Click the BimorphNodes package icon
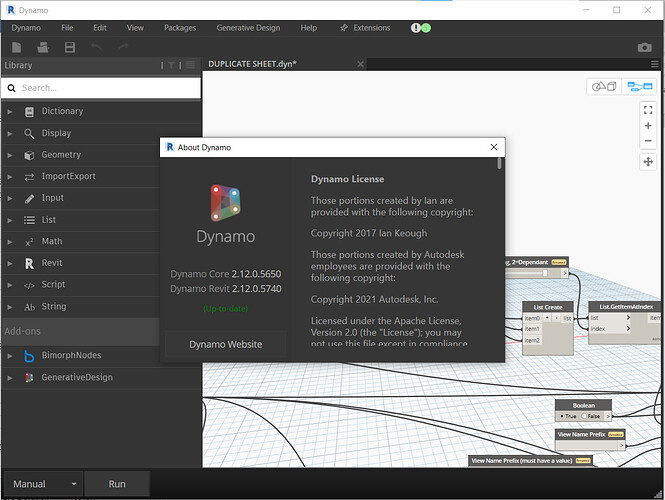This screenshot has width=665, height=500. [29, 356]
